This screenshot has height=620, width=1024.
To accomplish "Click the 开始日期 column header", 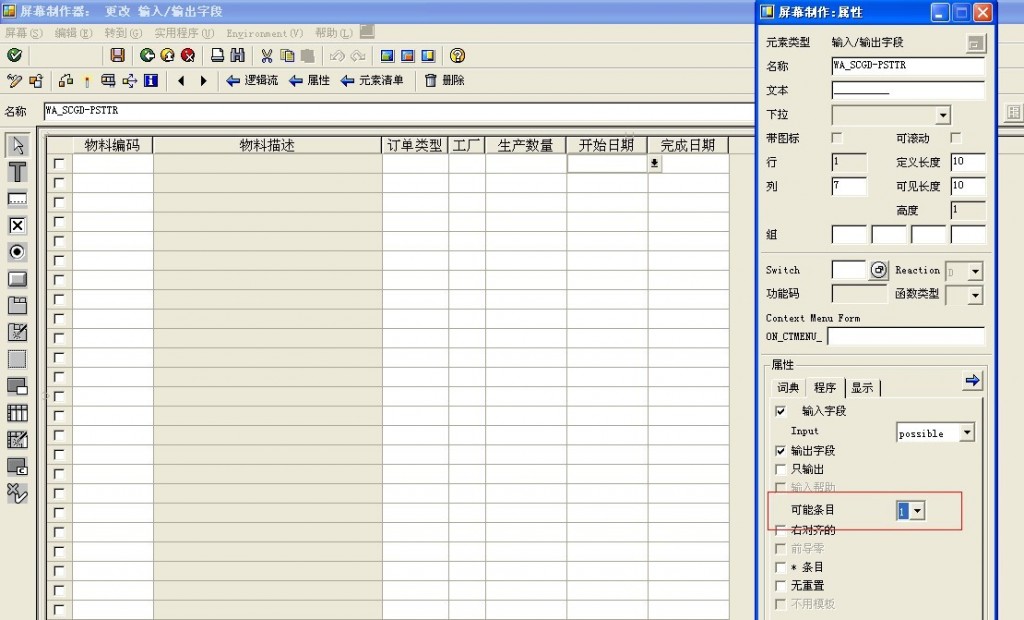I will [x=607, y=145].
